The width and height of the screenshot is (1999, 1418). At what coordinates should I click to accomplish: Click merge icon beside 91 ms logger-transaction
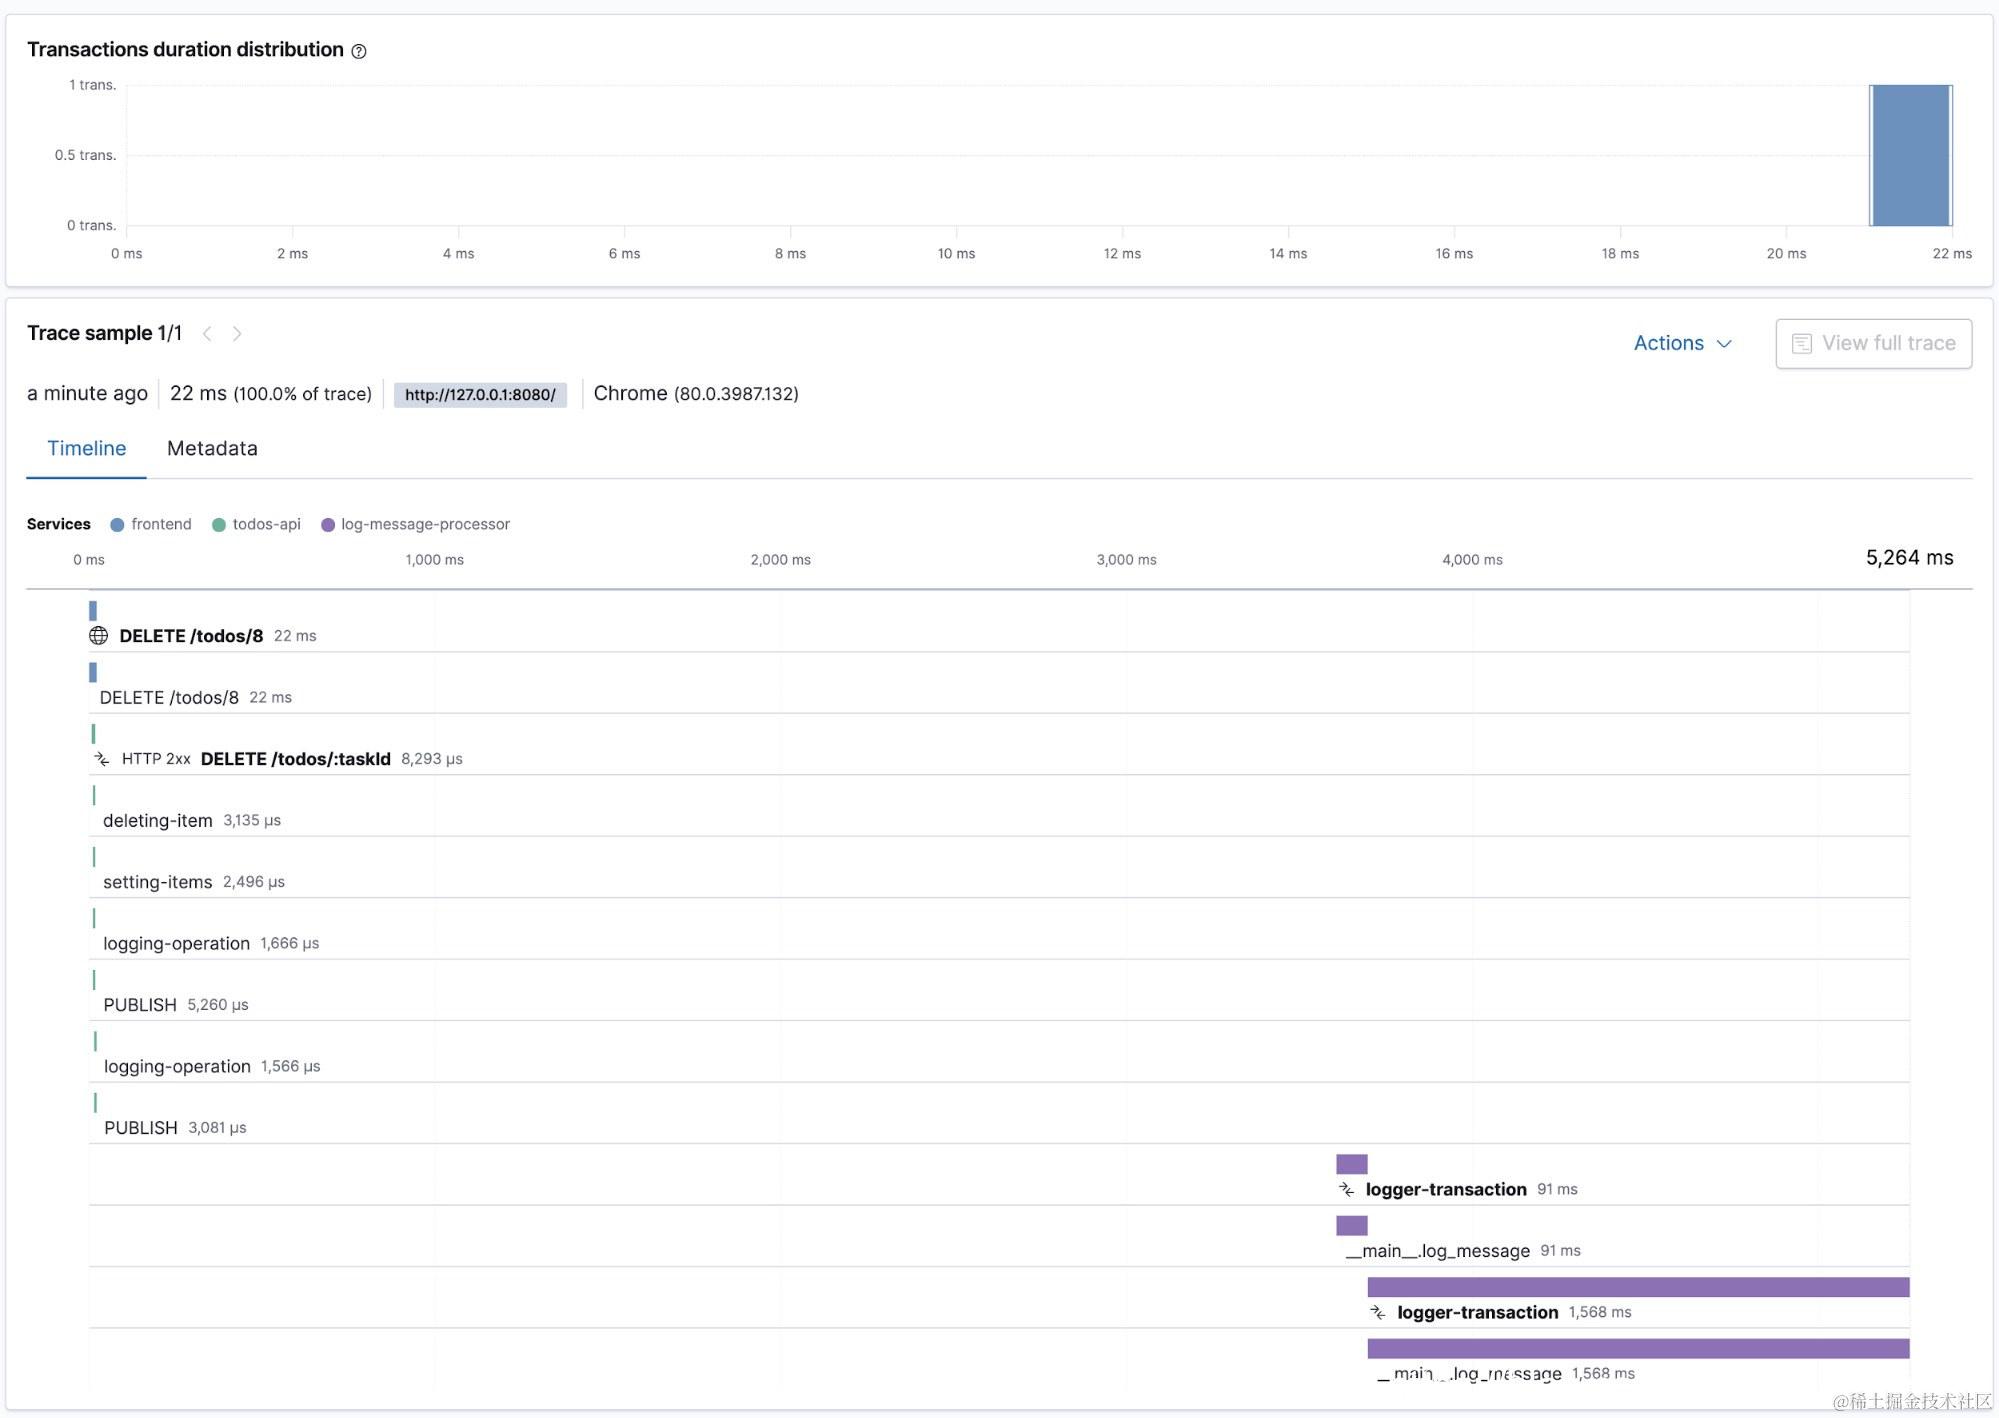click(x=1347, y=1190)
